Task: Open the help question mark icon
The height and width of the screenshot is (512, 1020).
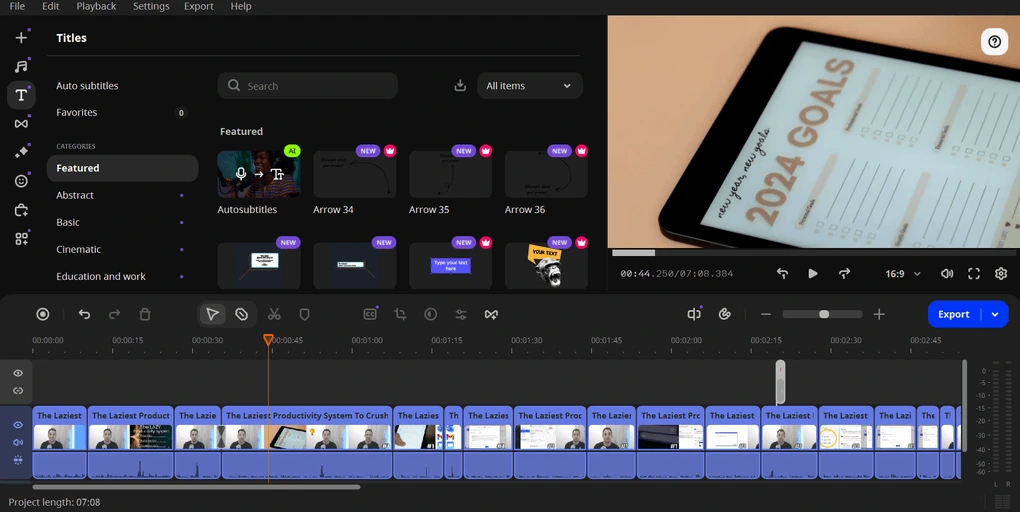Action: [x=994, y=42]
